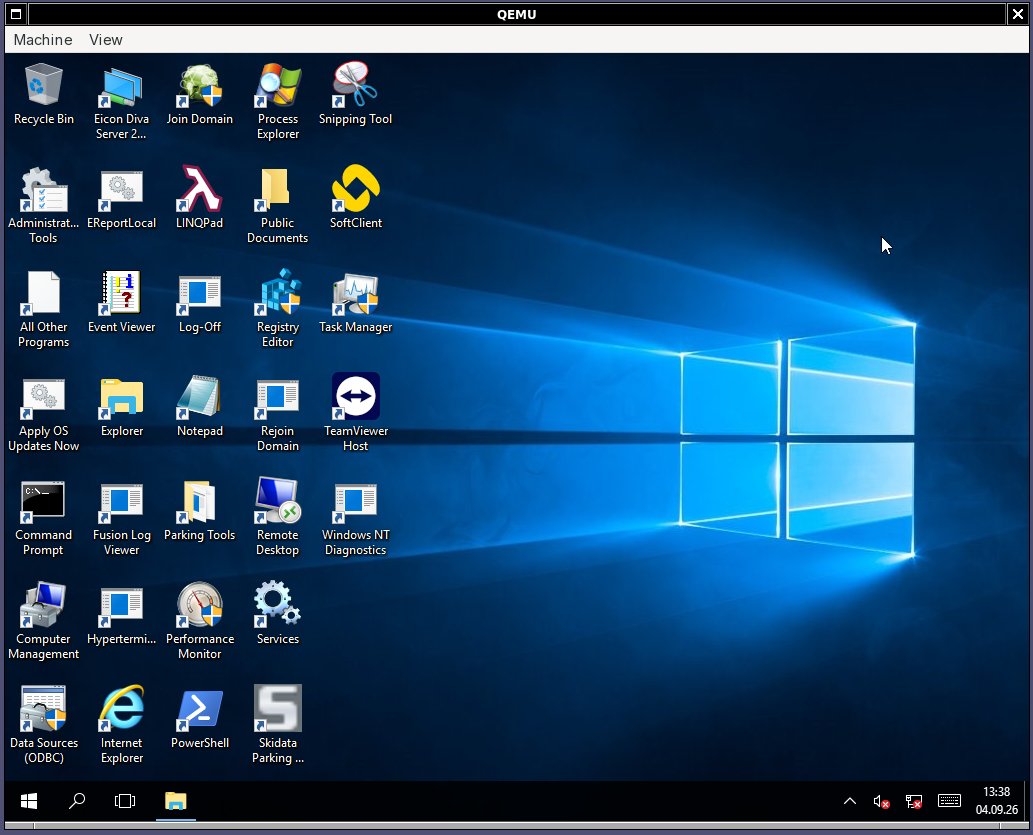Screen dimensions: 1033x835
Task: Open the QEMU Machine menu
Action: point(43,40)
